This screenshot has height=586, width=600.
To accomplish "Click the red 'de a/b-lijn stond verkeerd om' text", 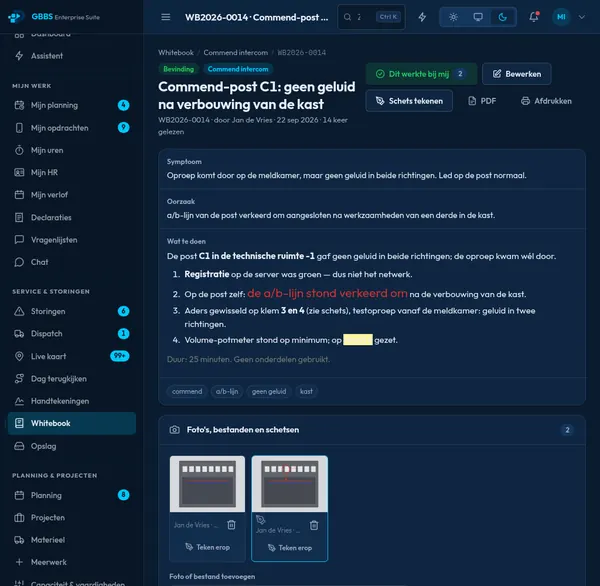I will 327,294.
